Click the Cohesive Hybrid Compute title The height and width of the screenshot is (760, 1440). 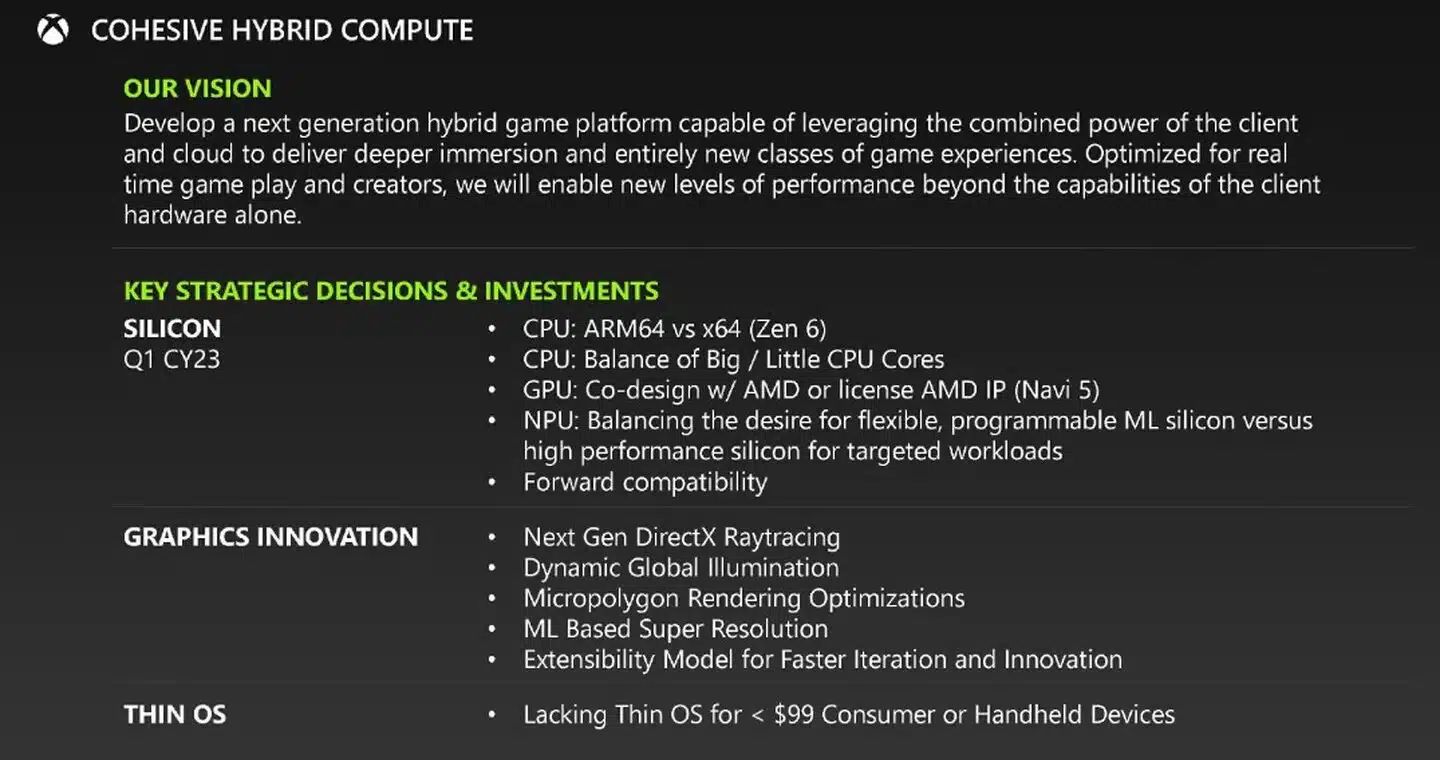coord(282,31)
